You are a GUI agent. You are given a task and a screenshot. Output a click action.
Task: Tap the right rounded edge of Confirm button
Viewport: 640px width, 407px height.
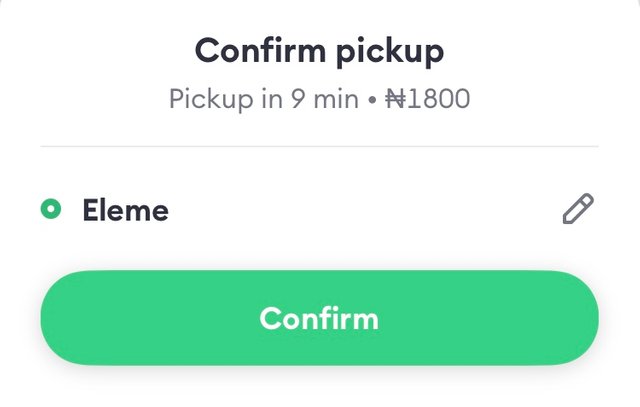point(574,318)
